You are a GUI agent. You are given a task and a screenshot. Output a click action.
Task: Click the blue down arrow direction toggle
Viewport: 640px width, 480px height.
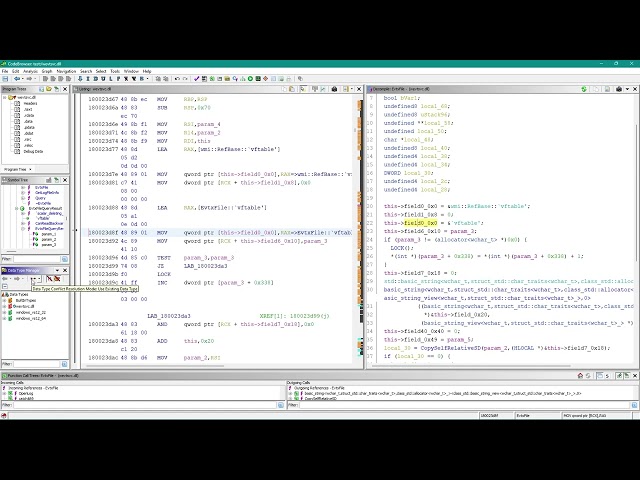pos(80,79)
